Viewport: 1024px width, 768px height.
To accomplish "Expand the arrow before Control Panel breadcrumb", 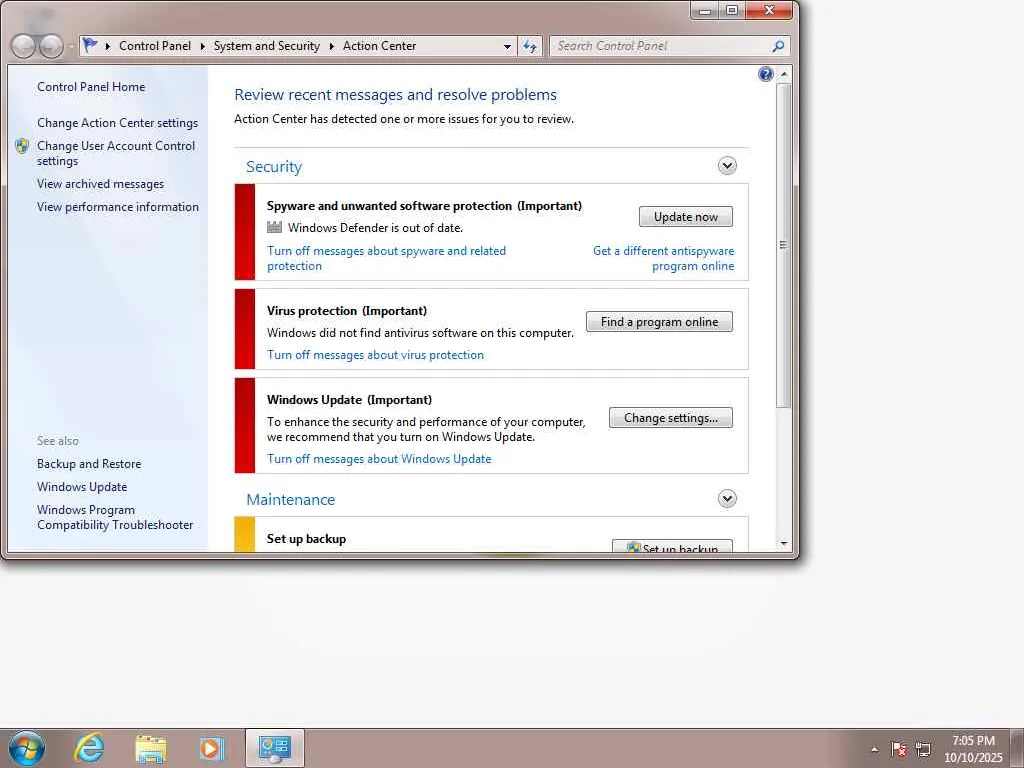I will 107,46.
